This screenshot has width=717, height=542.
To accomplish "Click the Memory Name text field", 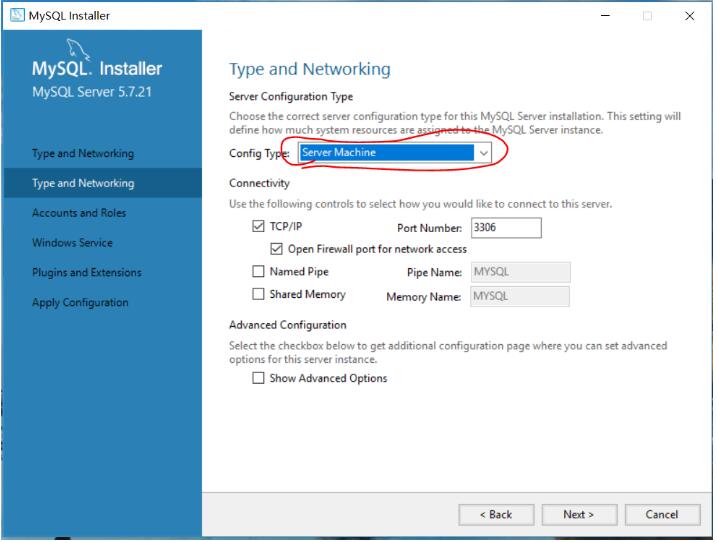I will click(x=519, y=296).
